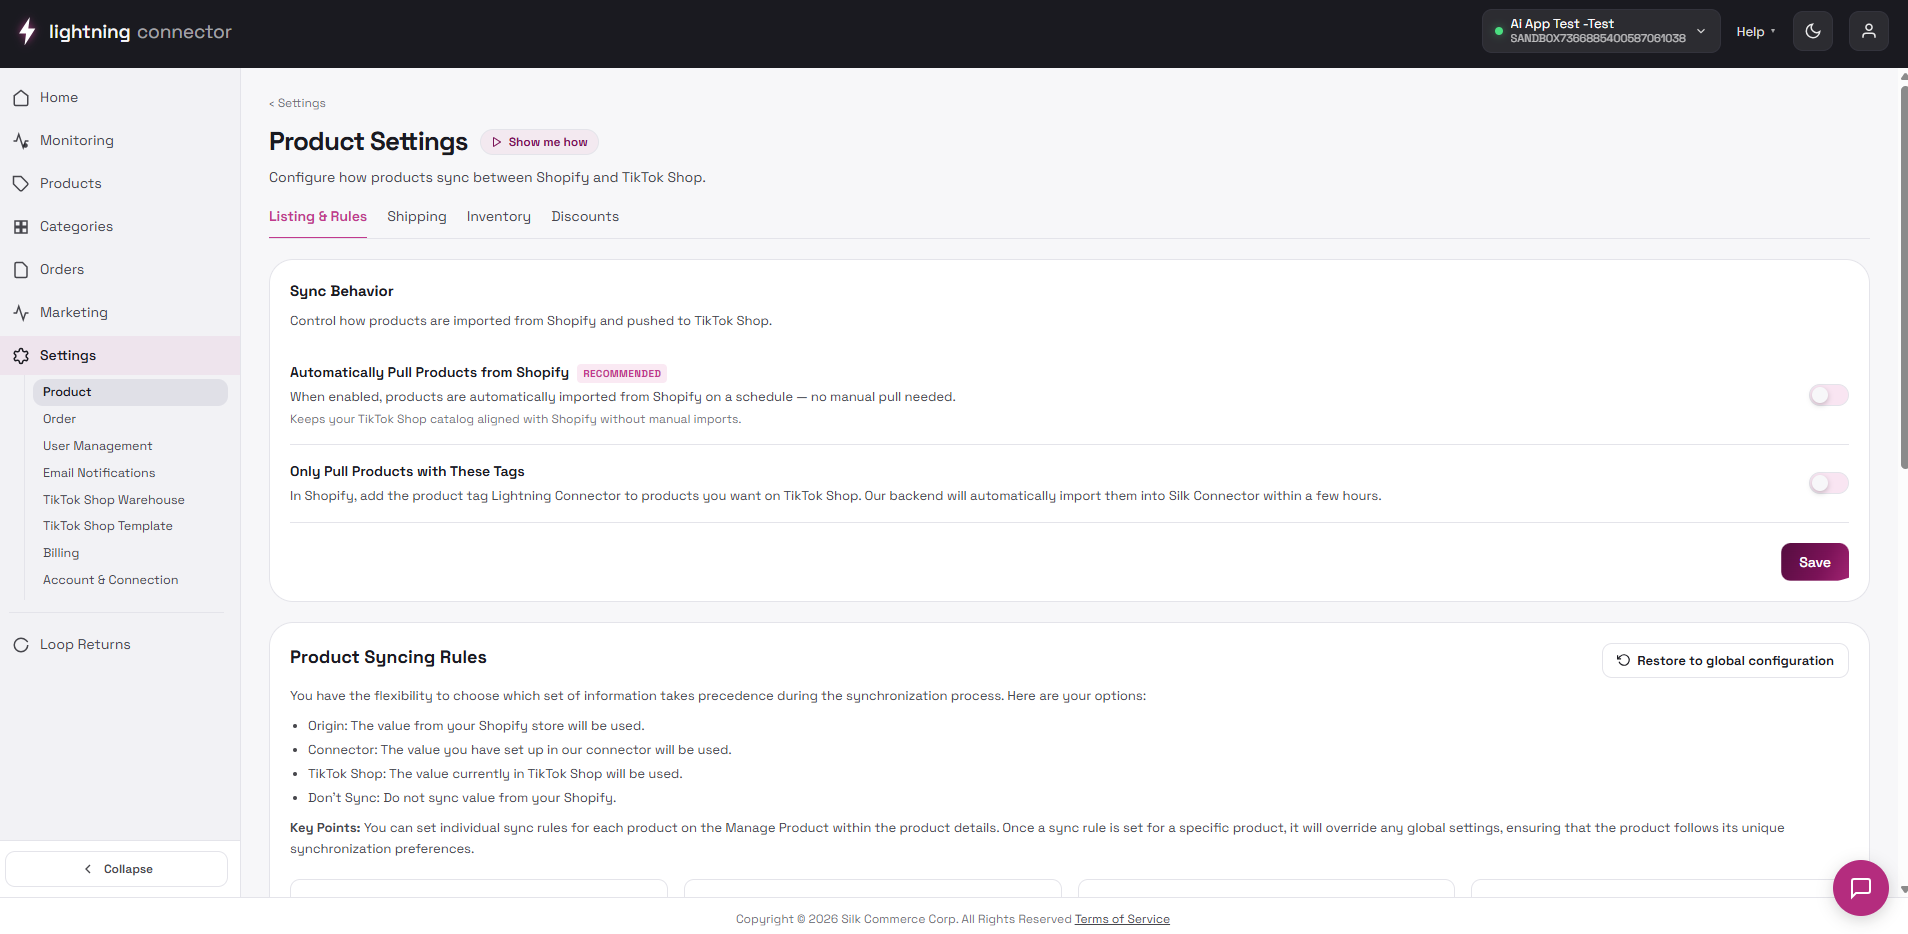
Task: Click the page vertical scrollbar
Action: pos(1903,277)
